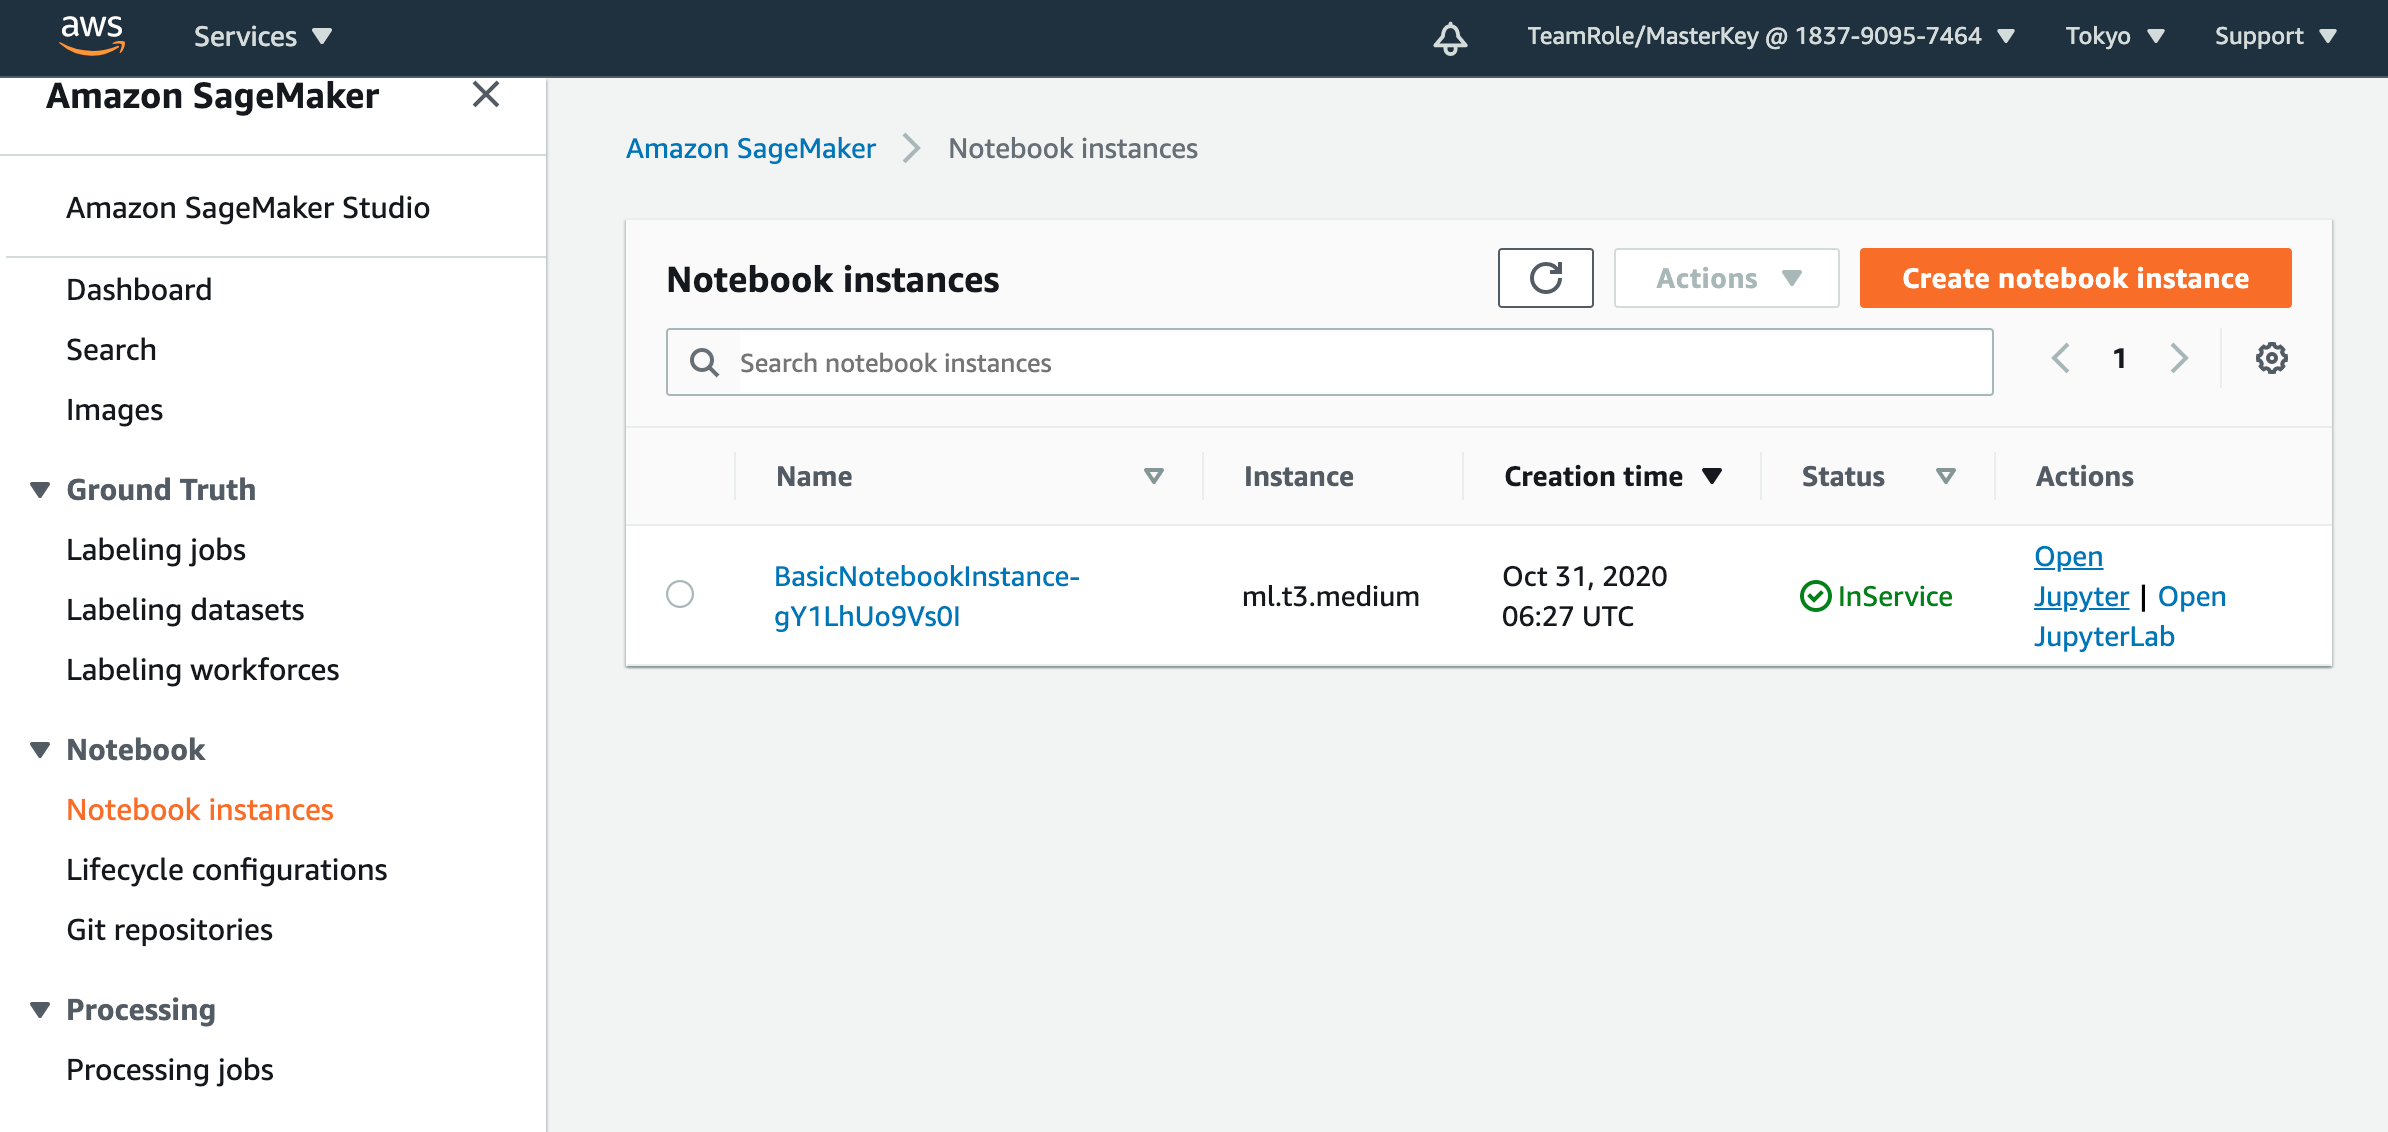Click the search magnifier icon
Image resolution: width=2388 pixels, height=1132 pixels.
point(704,362)
